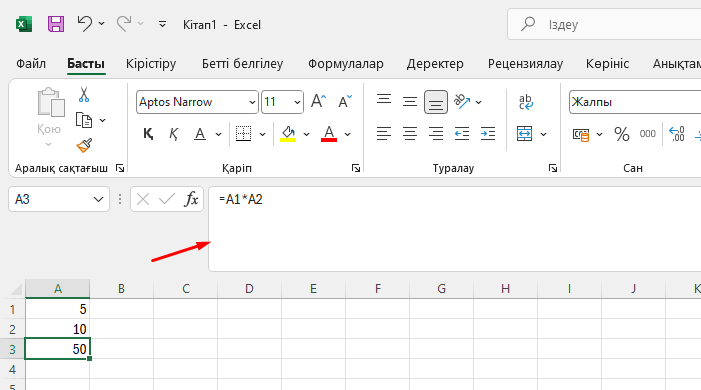701x390 pixels.
Task: Click the Cut scissors icon
Action: [x=84, y=94]
